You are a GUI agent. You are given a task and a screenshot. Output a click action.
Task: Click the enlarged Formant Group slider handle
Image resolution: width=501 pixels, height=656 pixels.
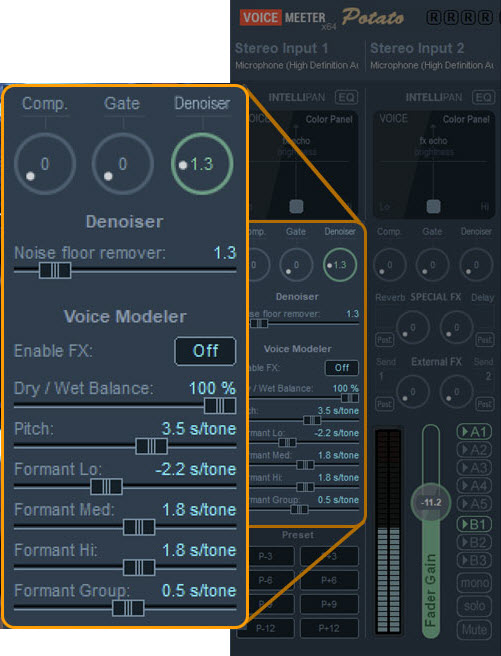tap(128, 608)
